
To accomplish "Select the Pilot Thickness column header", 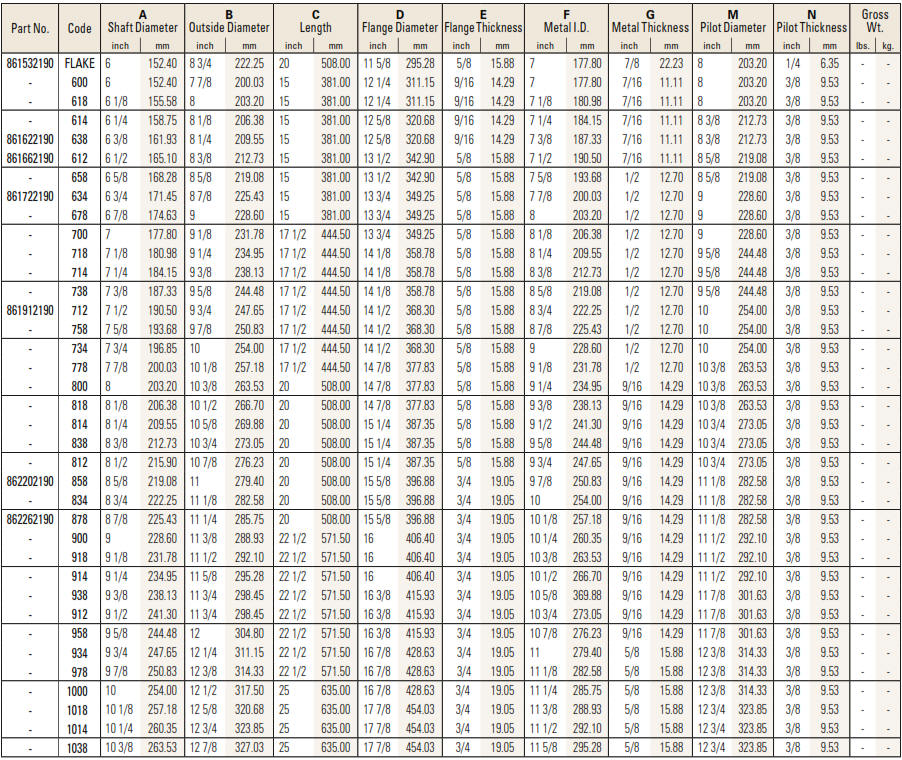I will pos(813,28).
